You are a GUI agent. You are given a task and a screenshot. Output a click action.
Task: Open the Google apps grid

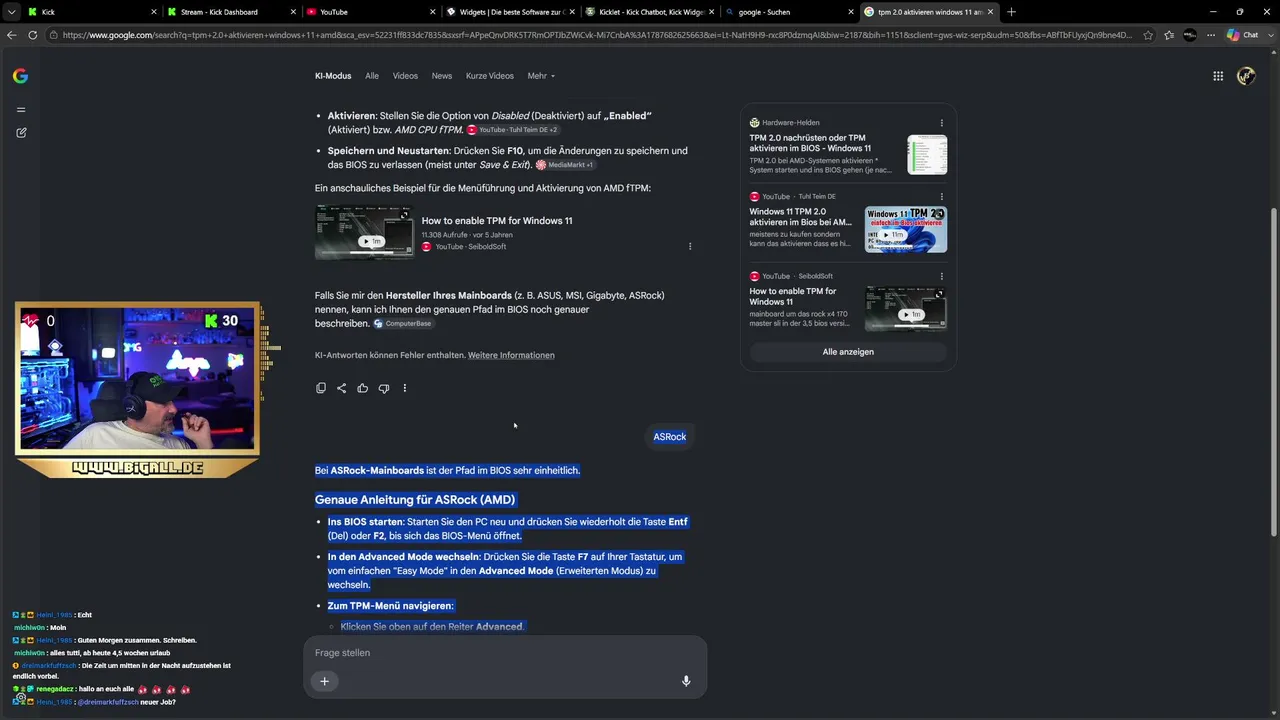(1218, 76)
